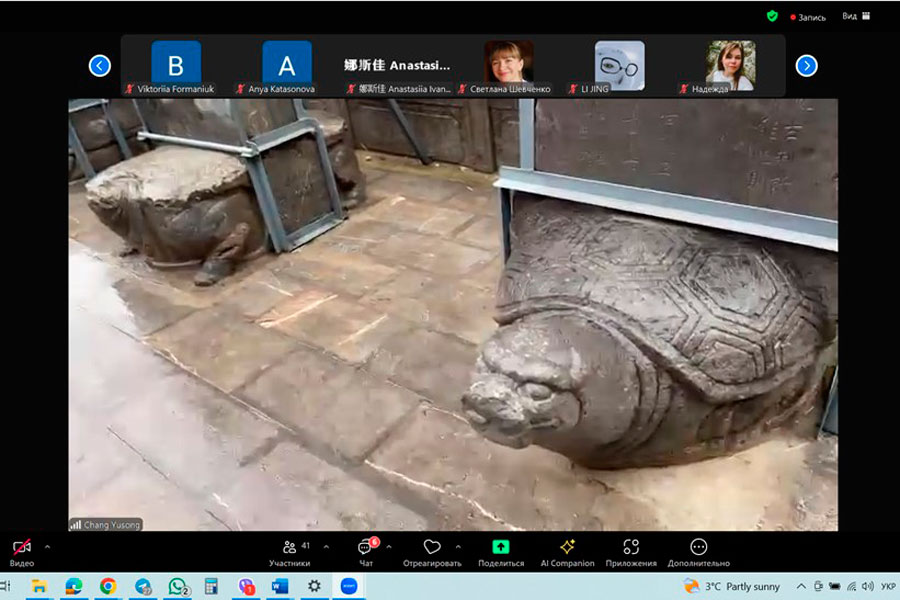Open the View (Вид) layout menu
The width and height of the screenshot is (900, 600).
[854, 16]
